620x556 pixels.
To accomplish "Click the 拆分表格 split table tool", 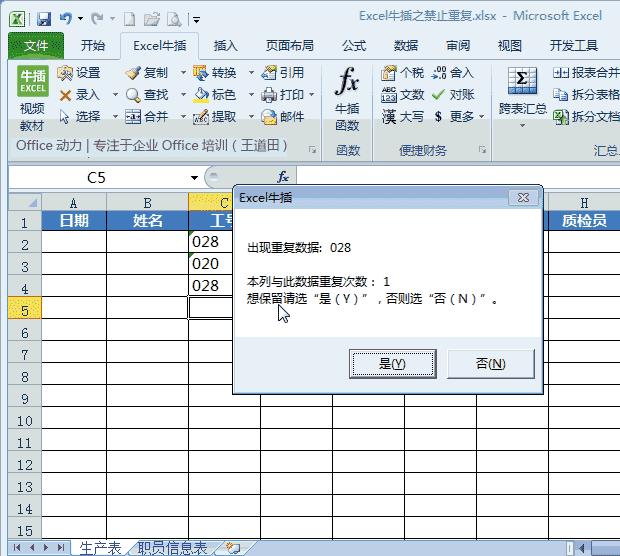I will click(x=586, y=95).
